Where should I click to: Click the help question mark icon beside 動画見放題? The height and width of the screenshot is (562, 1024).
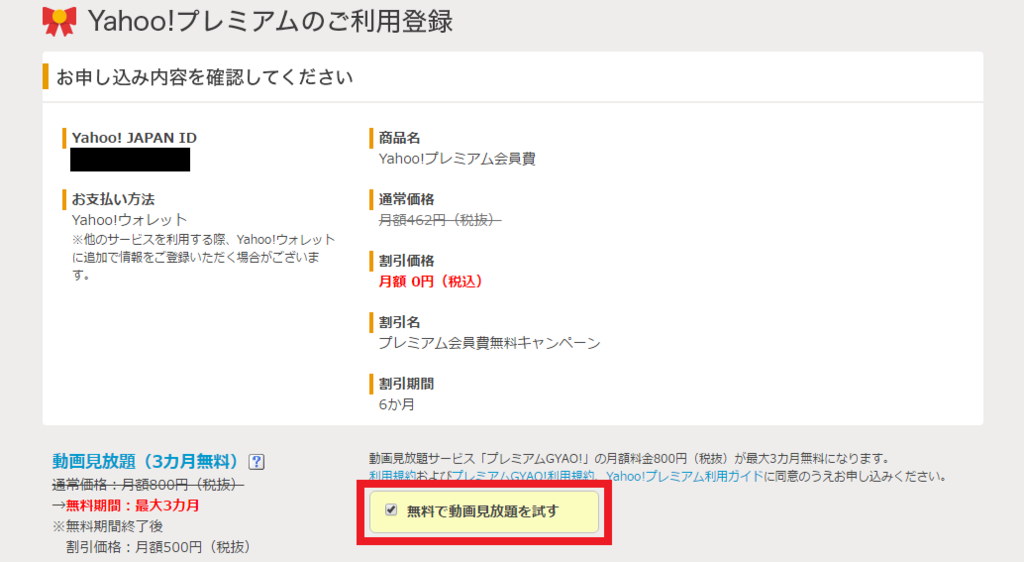(257, 461)
